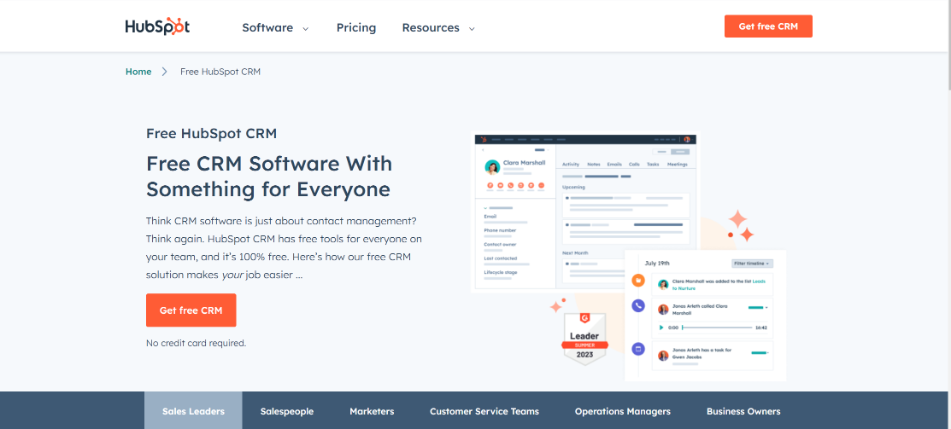Screen dimensions: 951x429
Task: Click the purple phone call icon on the timeline
Action: point(637,306)
